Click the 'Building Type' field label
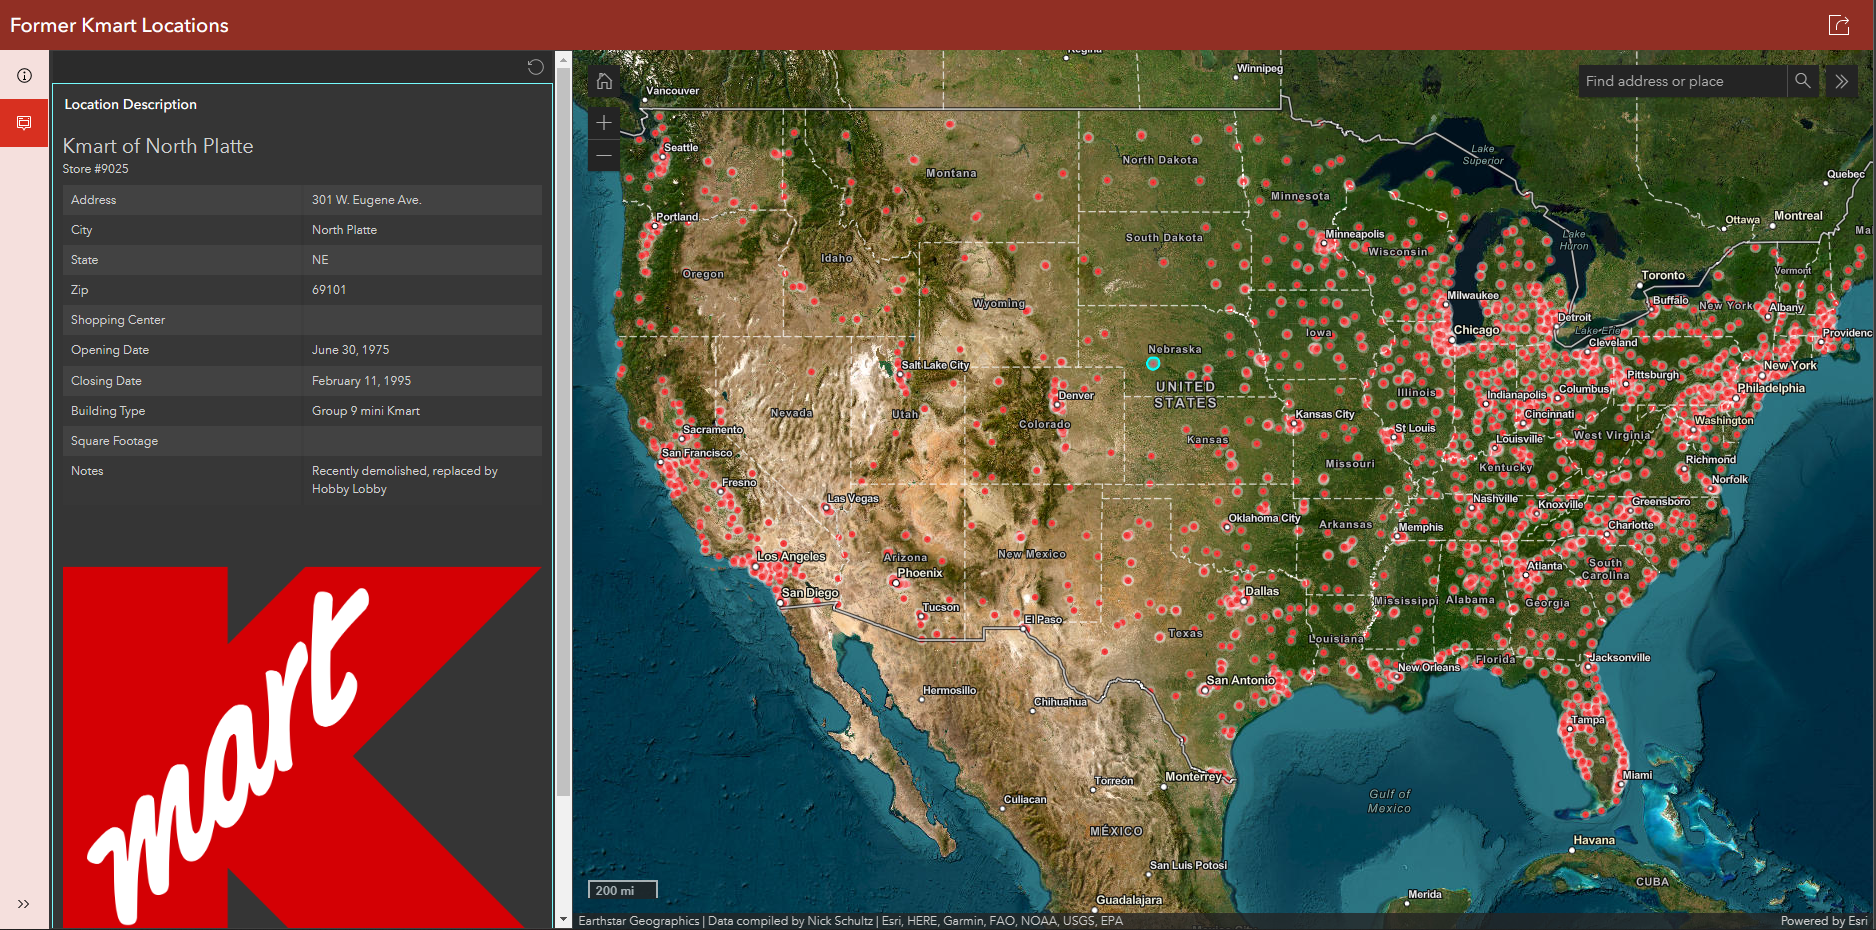Viewport: 1876px width, 930px height. click(108, 411)
